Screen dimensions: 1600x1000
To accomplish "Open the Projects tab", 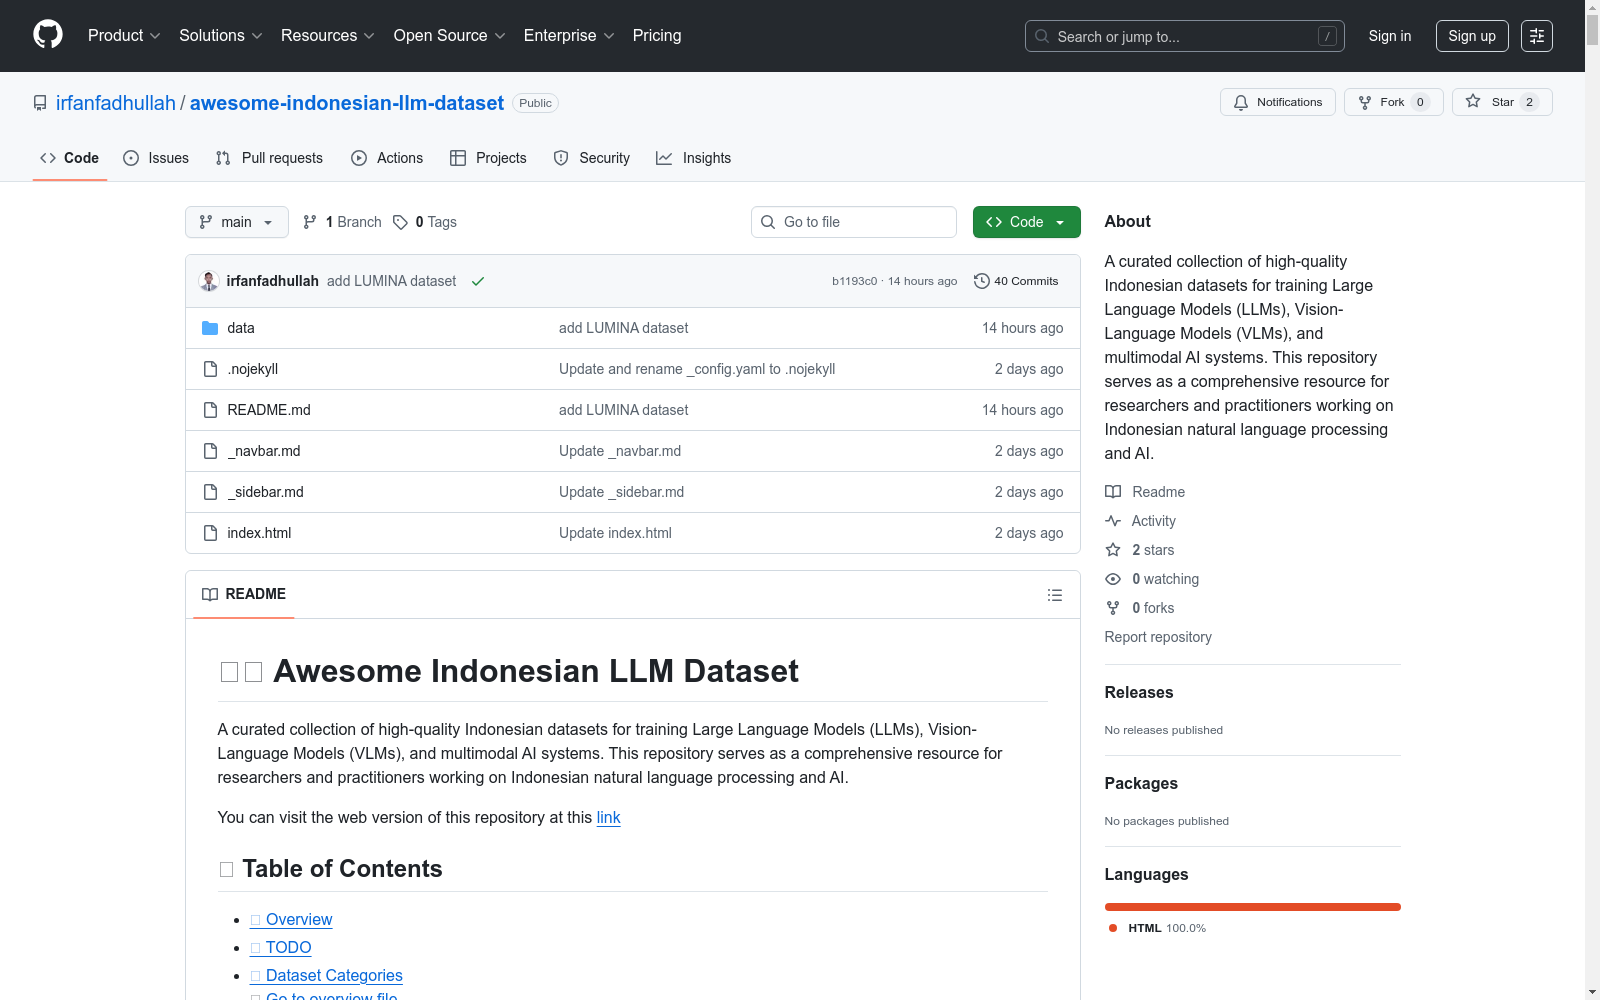I will pos(488,158).
